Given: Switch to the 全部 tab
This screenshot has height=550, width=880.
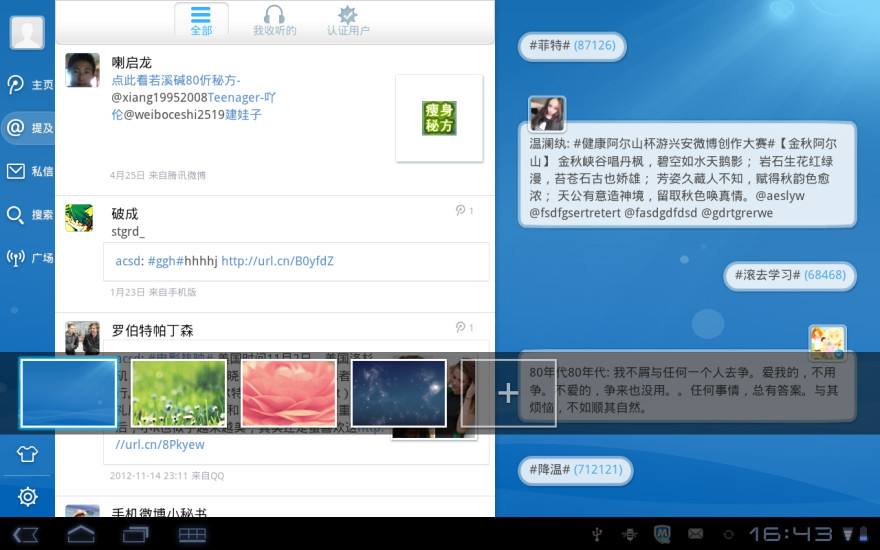Looking at the screenshot, I should [x=201, y=21].
